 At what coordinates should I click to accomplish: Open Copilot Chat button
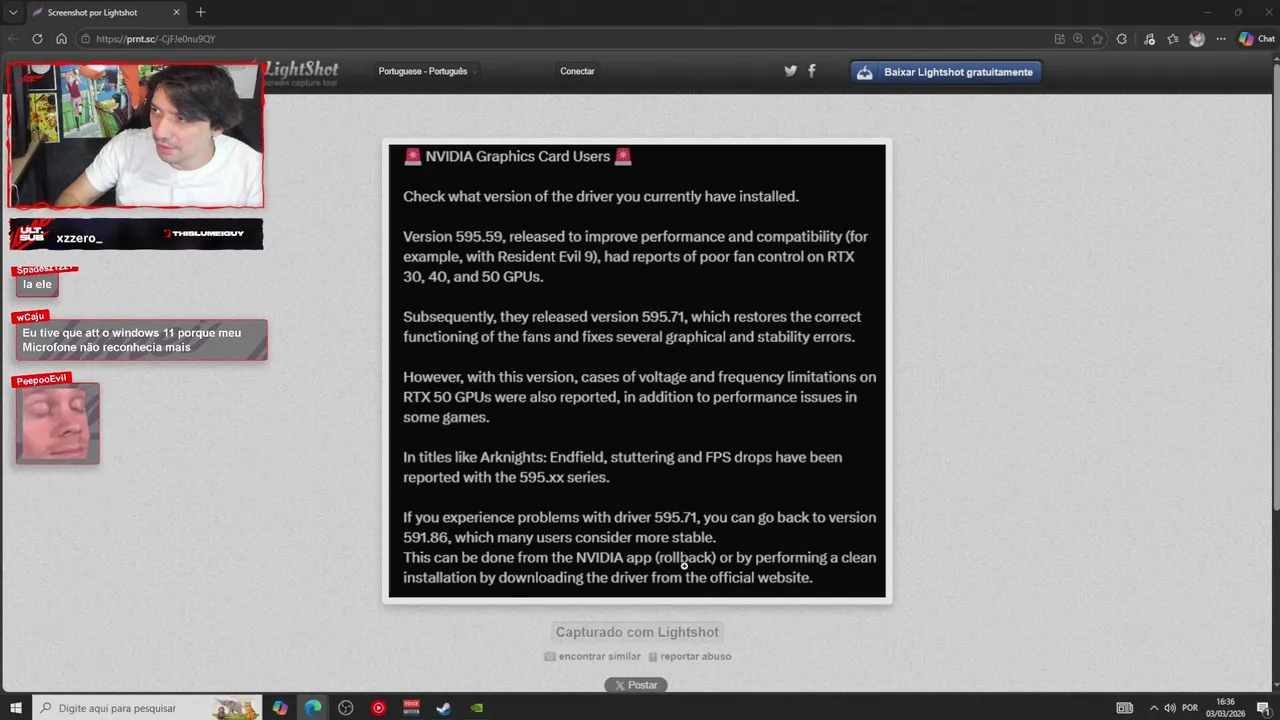click(1257, 39)
